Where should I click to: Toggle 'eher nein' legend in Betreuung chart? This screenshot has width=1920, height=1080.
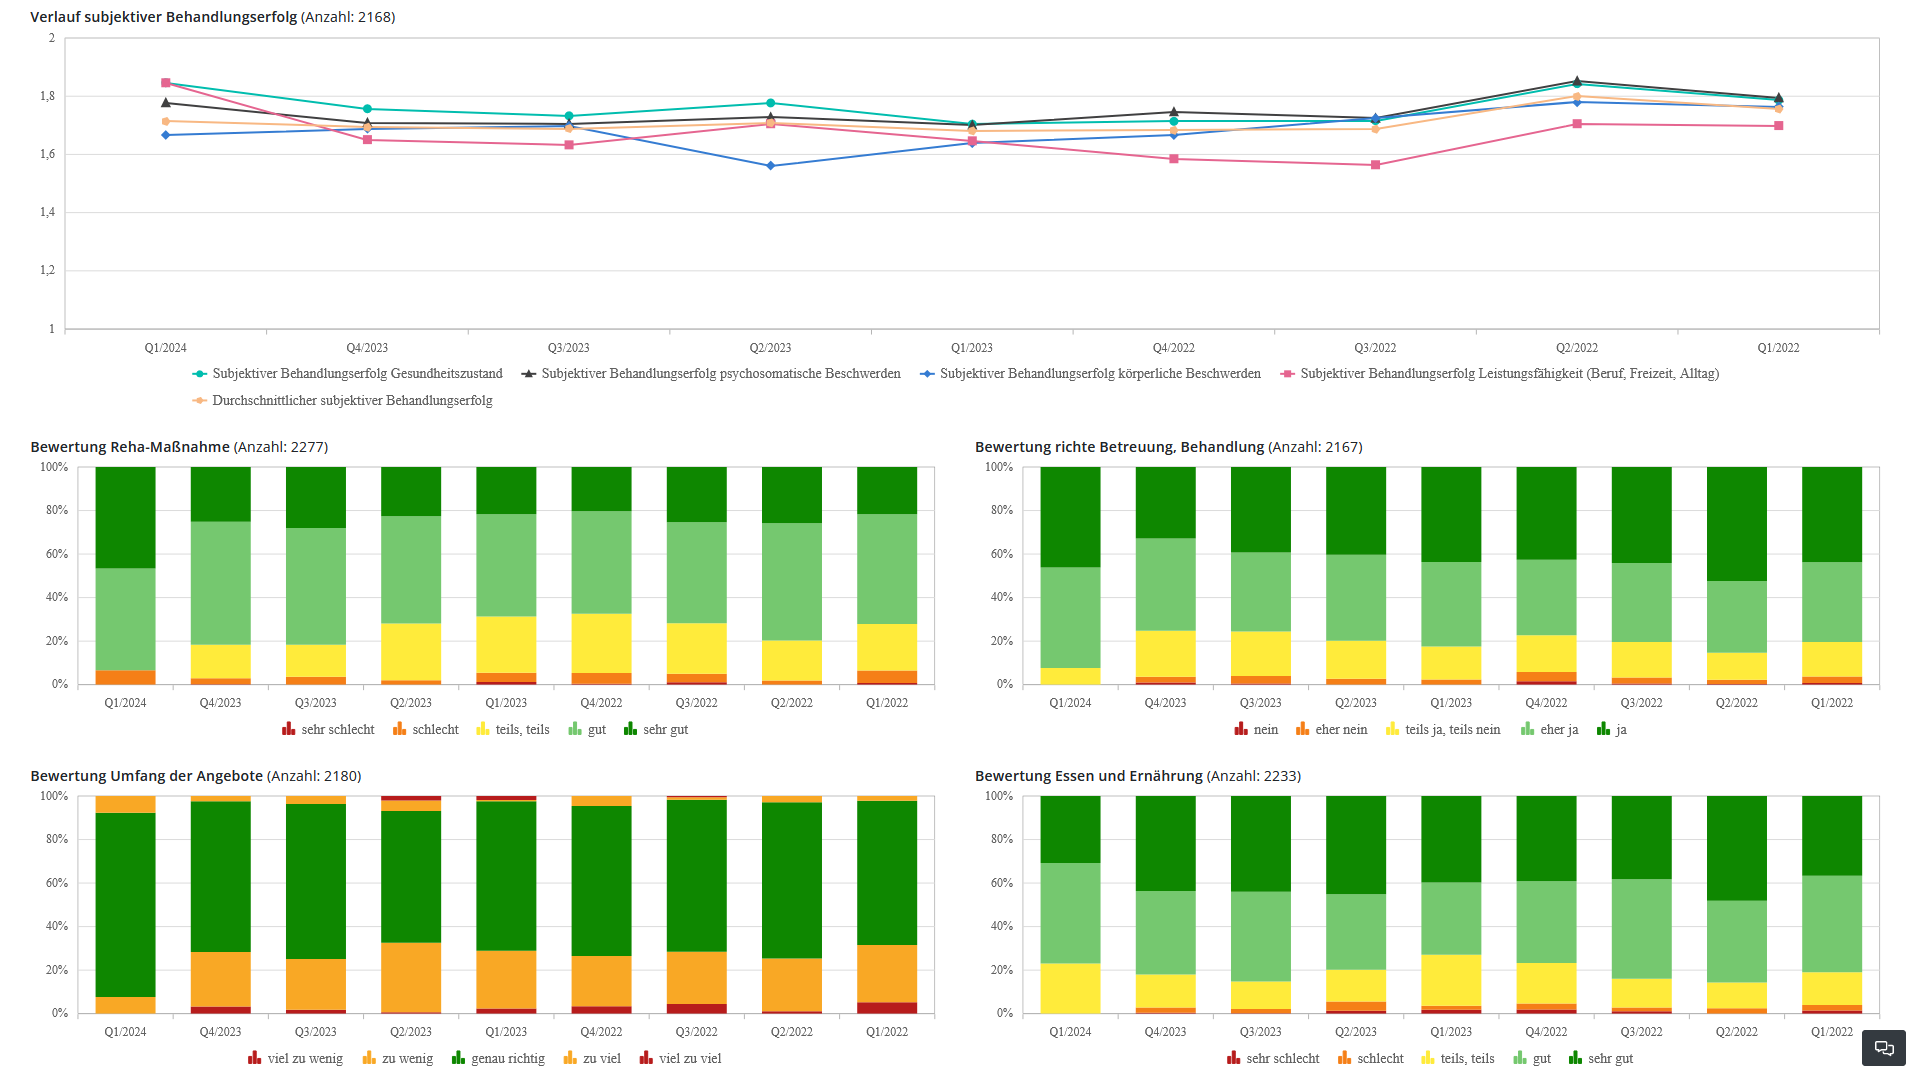point(1332,730)
